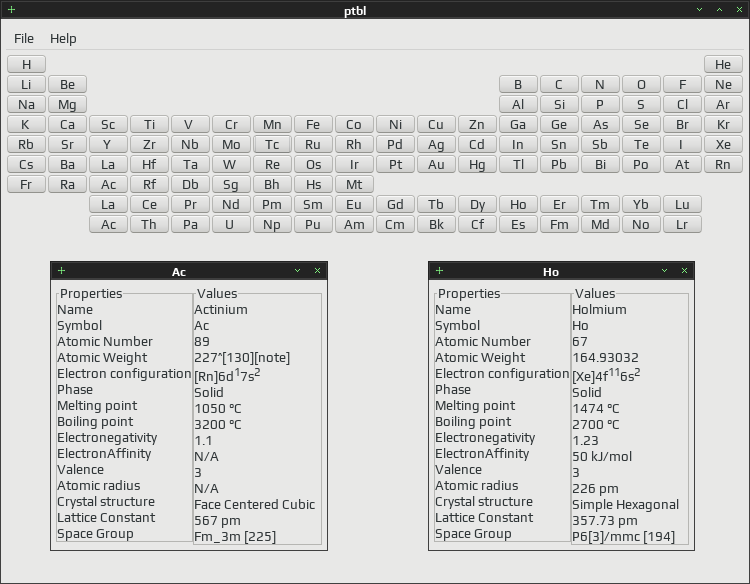The image size is (750, 584).
Task: Select the U element button
Action: pyautogui.click(x=232, y=224)
